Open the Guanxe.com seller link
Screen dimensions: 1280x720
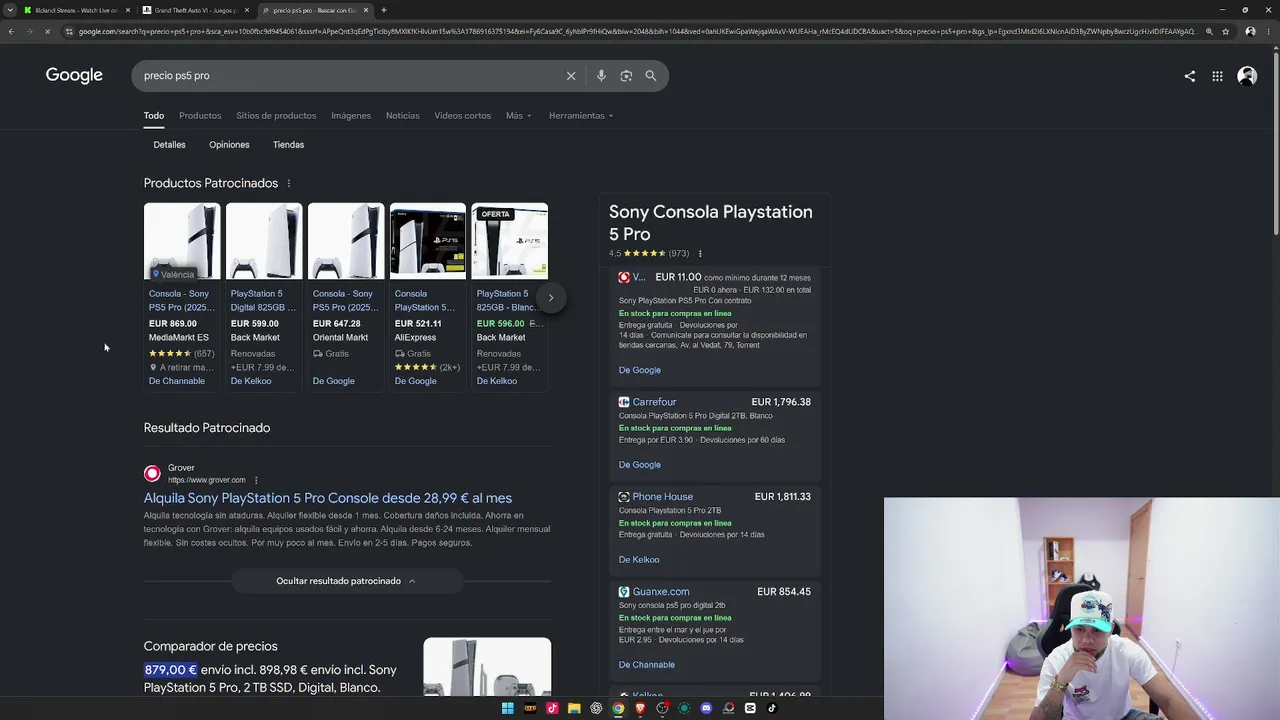click(660, 592)
